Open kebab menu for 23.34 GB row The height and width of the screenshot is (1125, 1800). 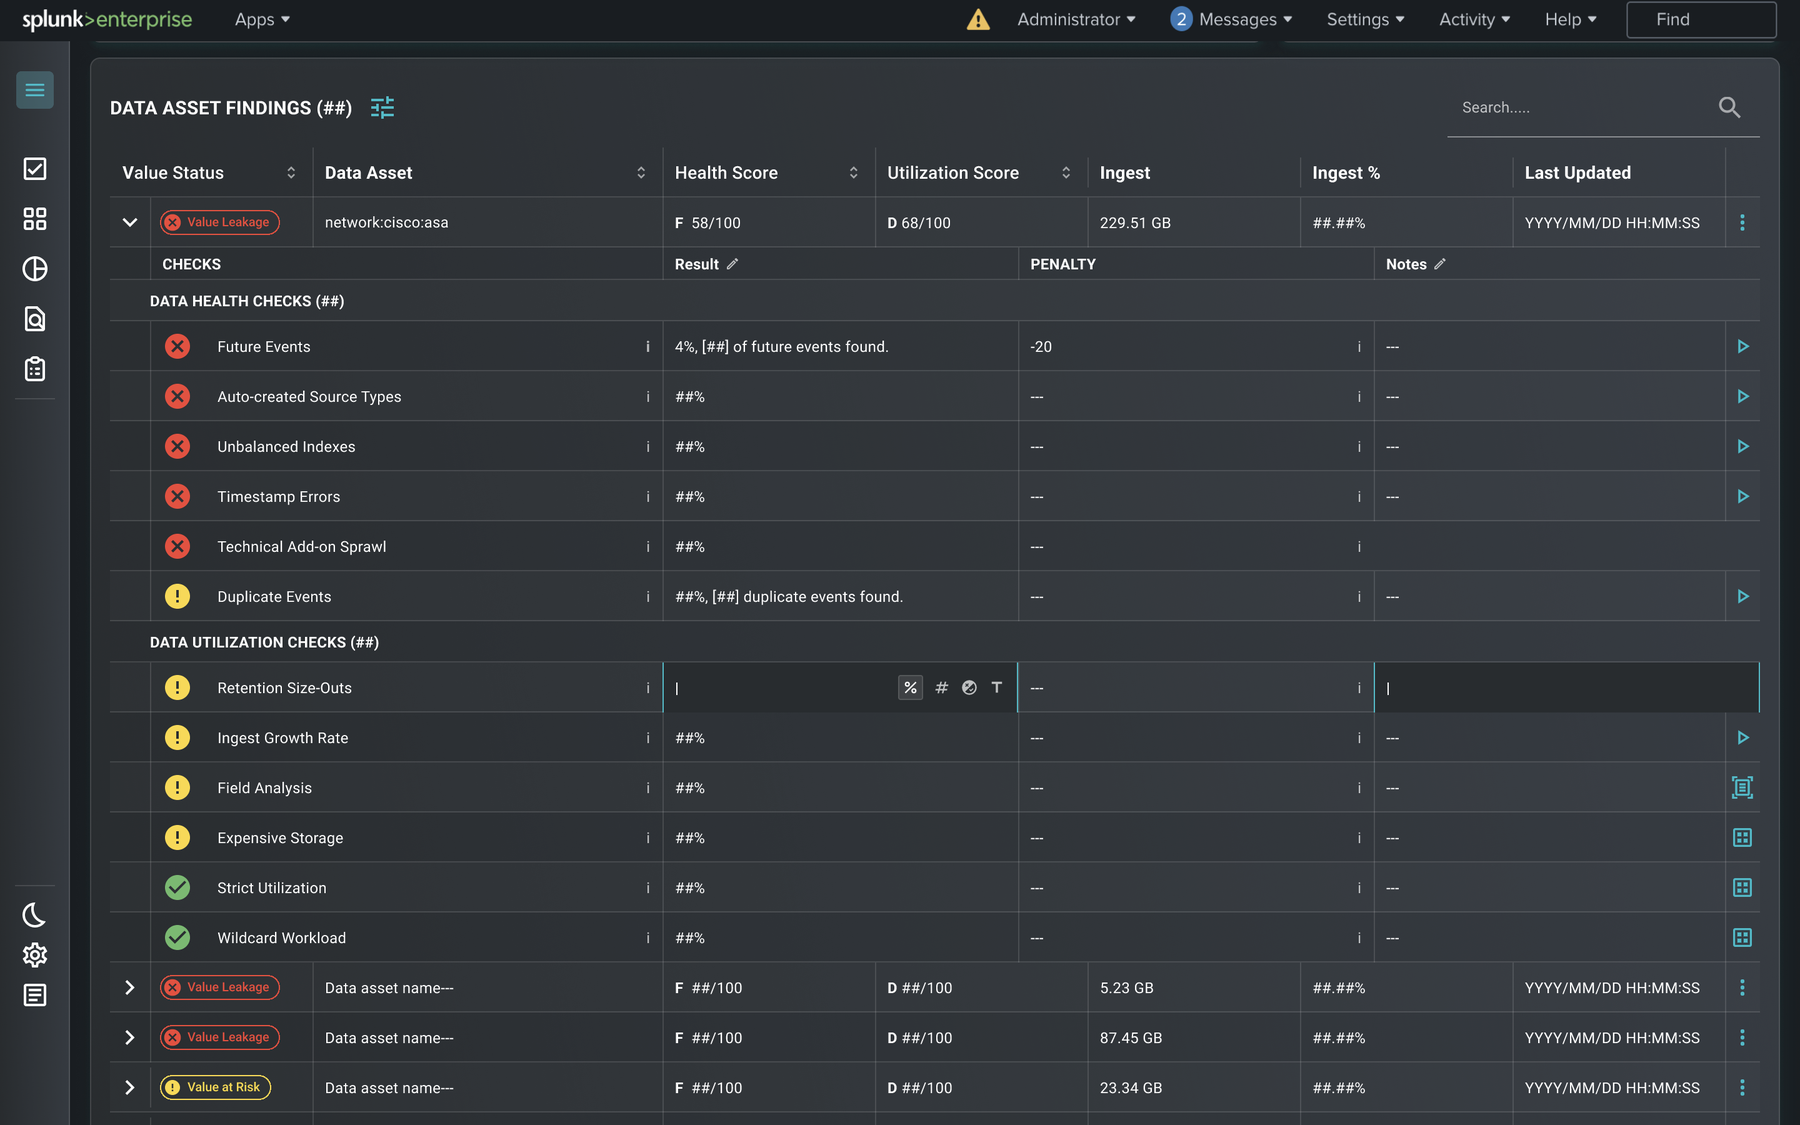[1742, 1087]
